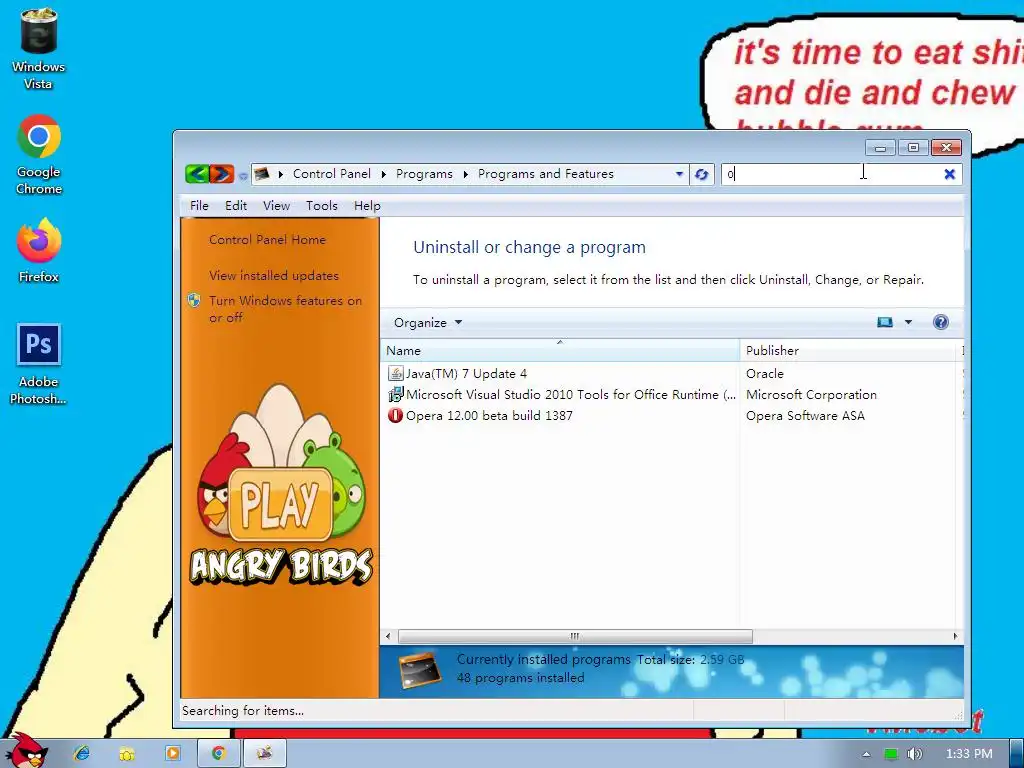Image resolution: width=1024 pixels, height=768 pixels.
Task: Click Opera Software ASA publisher cell
Action: [x=805, y=415]
